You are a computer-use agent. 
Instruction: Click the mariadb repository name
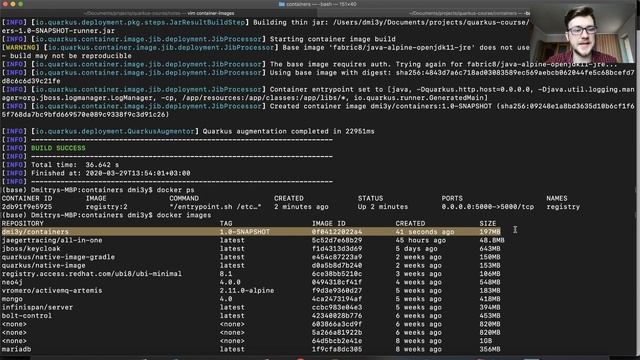[x=16, y=349]
